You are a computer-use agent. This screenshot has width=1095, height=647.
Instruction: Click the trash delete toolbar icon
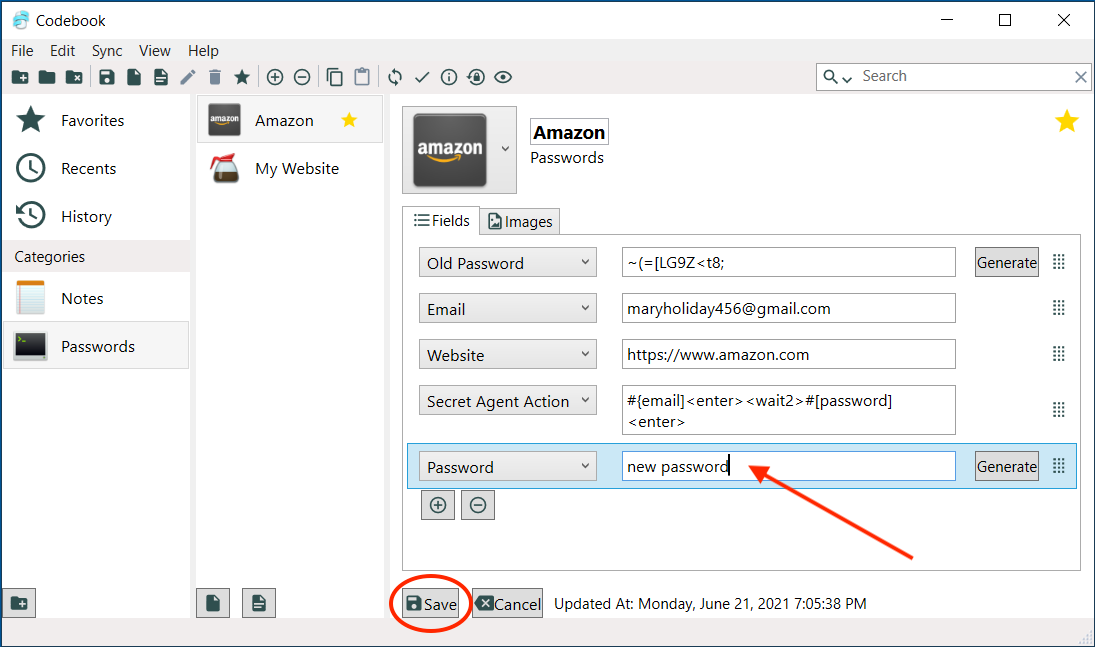(215, 77)
